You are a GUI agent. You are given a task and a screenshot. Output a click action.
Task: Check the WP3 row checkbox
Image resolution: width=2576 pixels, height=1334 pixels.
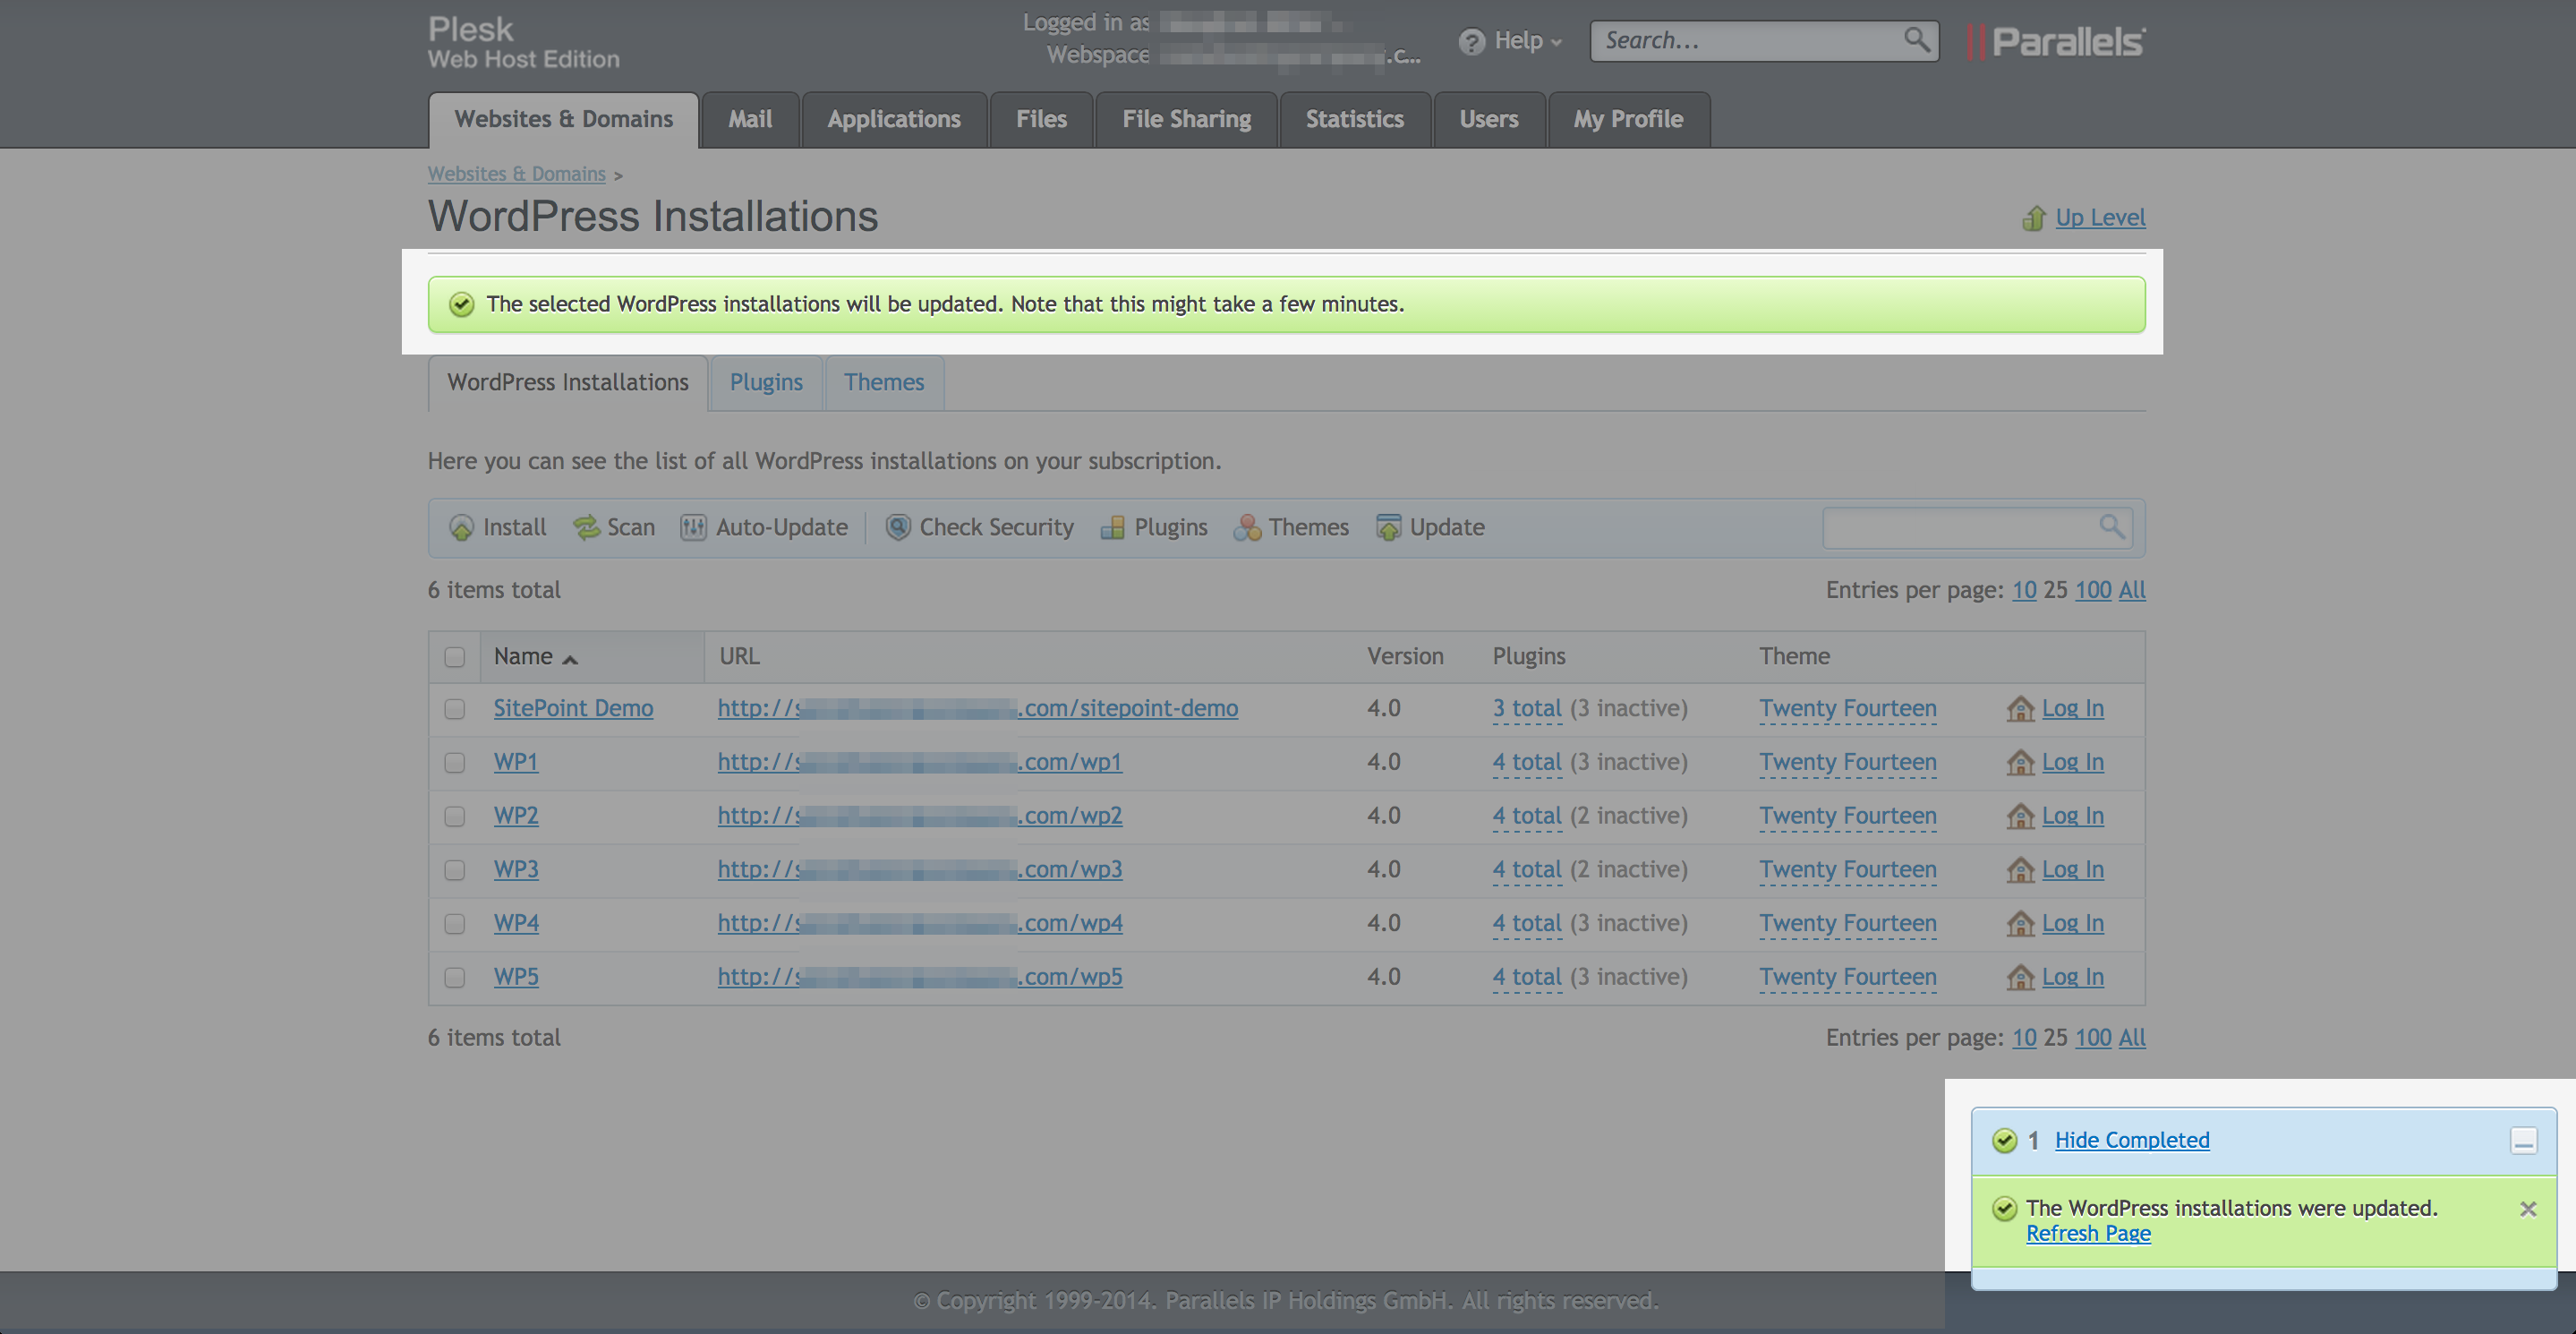tap(455, 870)
